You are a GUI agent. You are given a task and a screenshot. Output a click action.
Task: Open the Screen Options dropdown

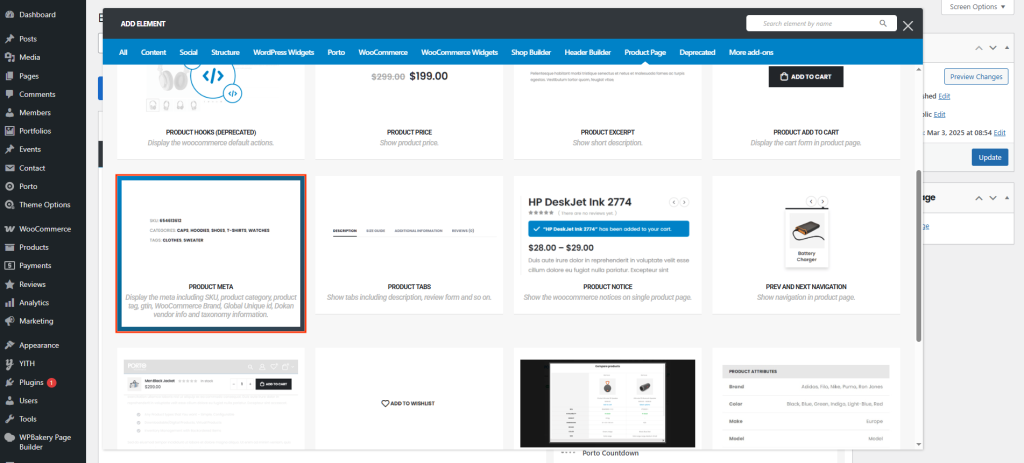pos(977,7)
